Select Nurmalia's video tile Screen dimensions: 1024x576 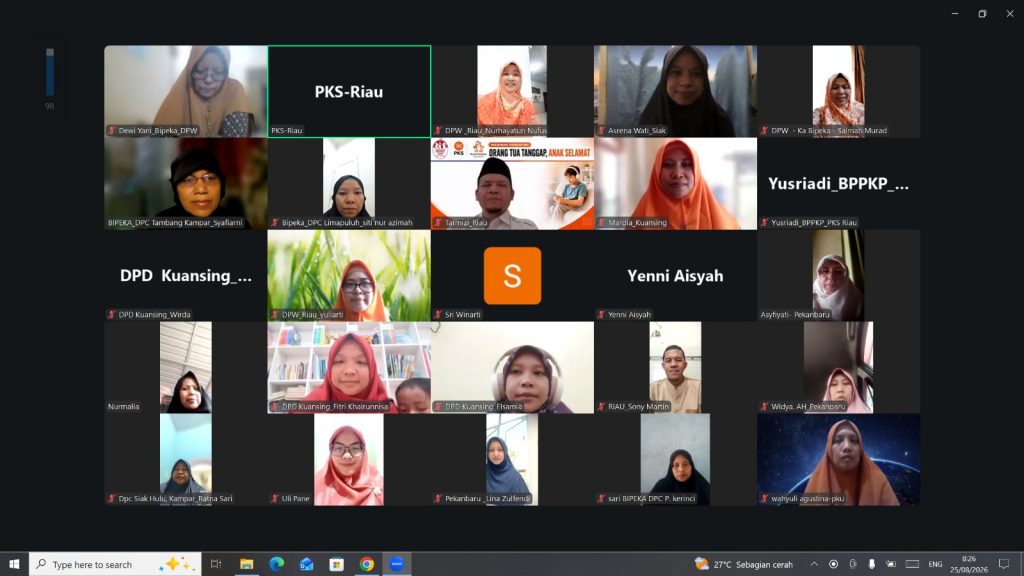click(x=185, y=368)
